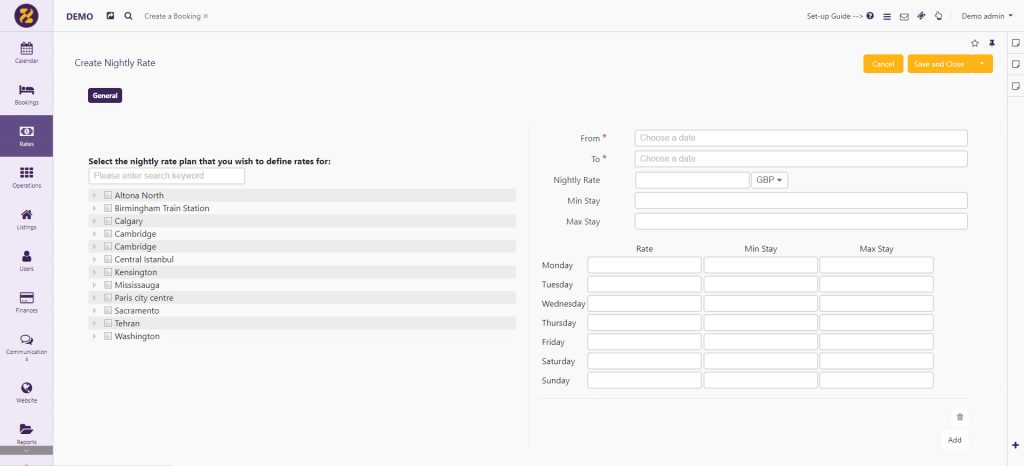Check the Central Istanbul checkbox
Image resolution: width=1024 pixels, height=466 pixels.
pos(108,259)
